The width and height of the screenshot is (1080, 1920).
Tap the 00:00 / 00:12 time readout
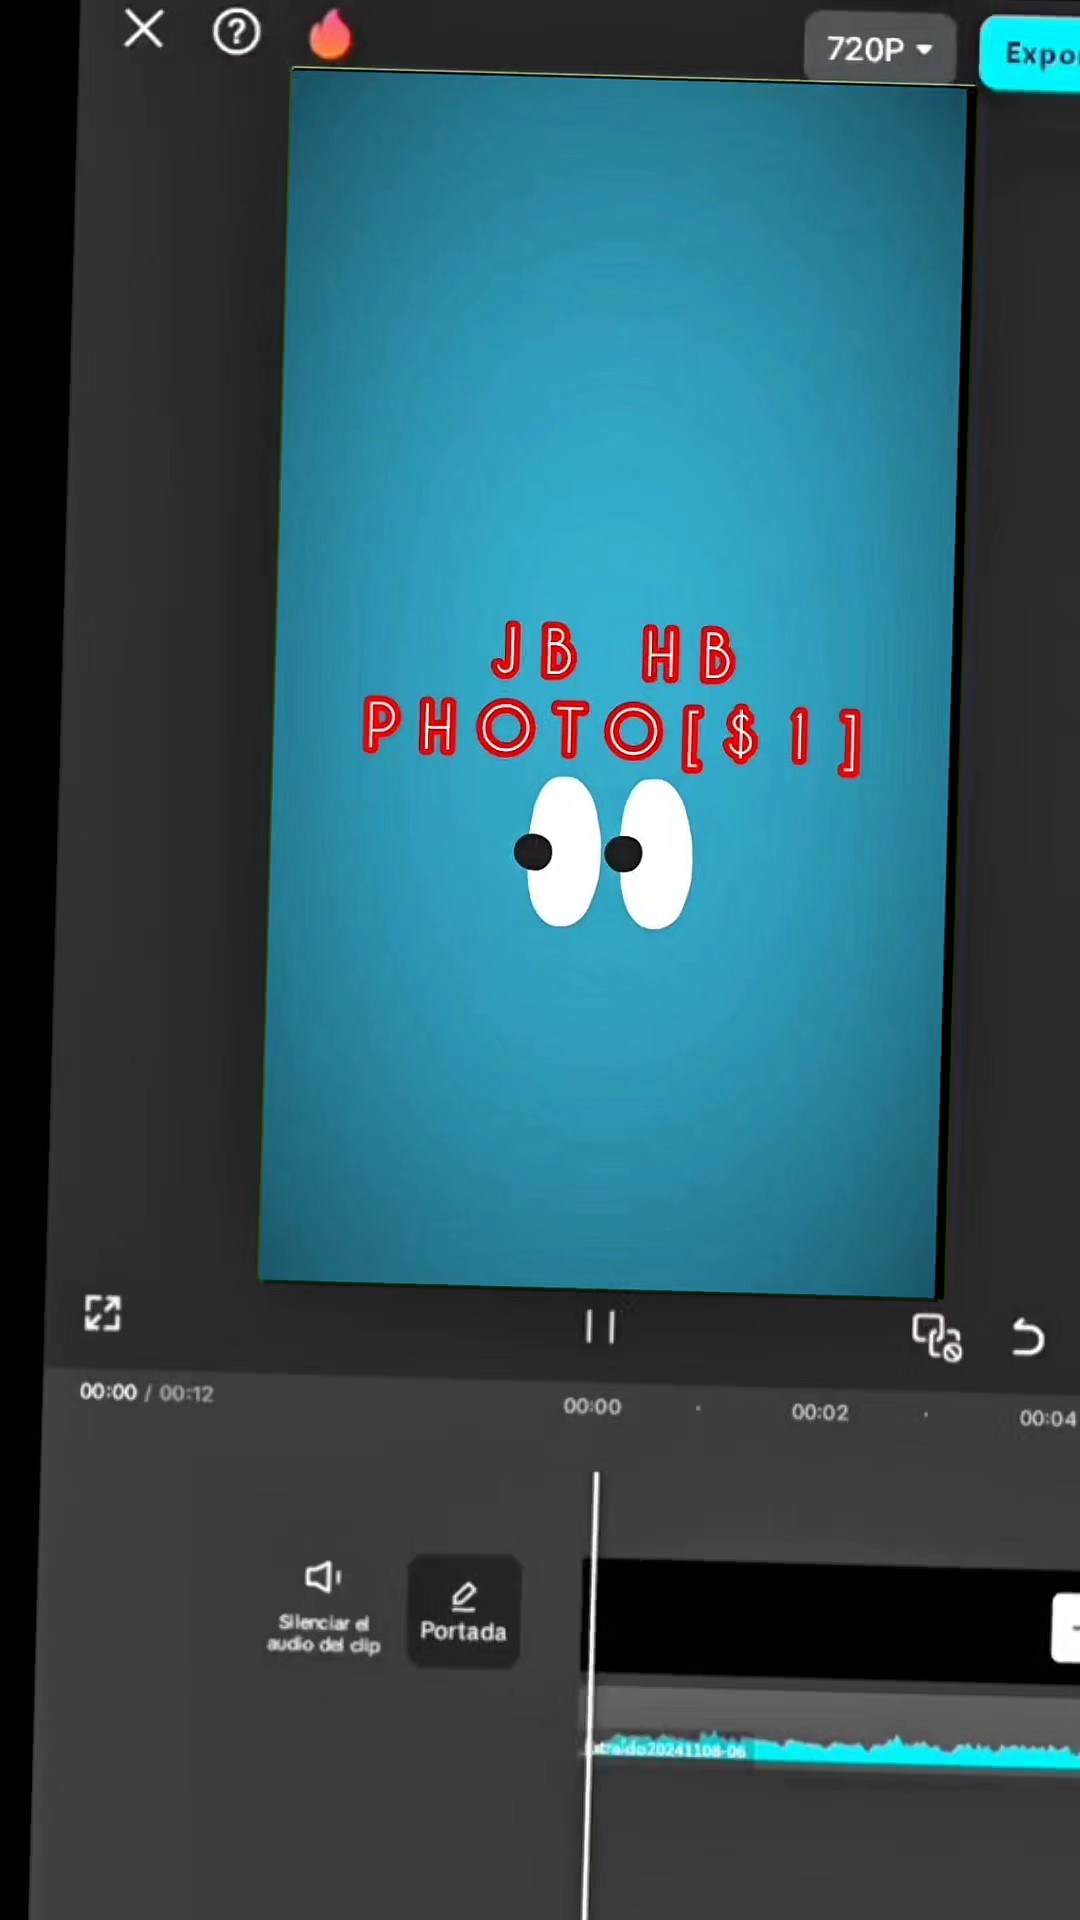coord(146,1393)
